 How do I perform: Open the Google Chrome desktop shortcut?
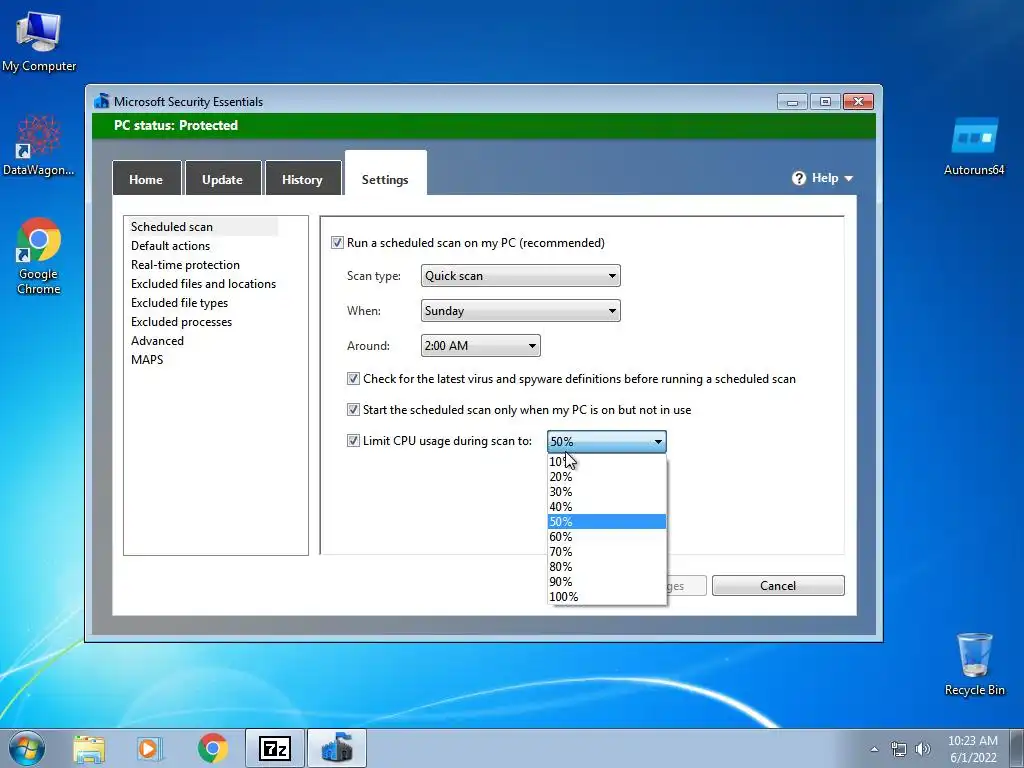pos(39,255)
